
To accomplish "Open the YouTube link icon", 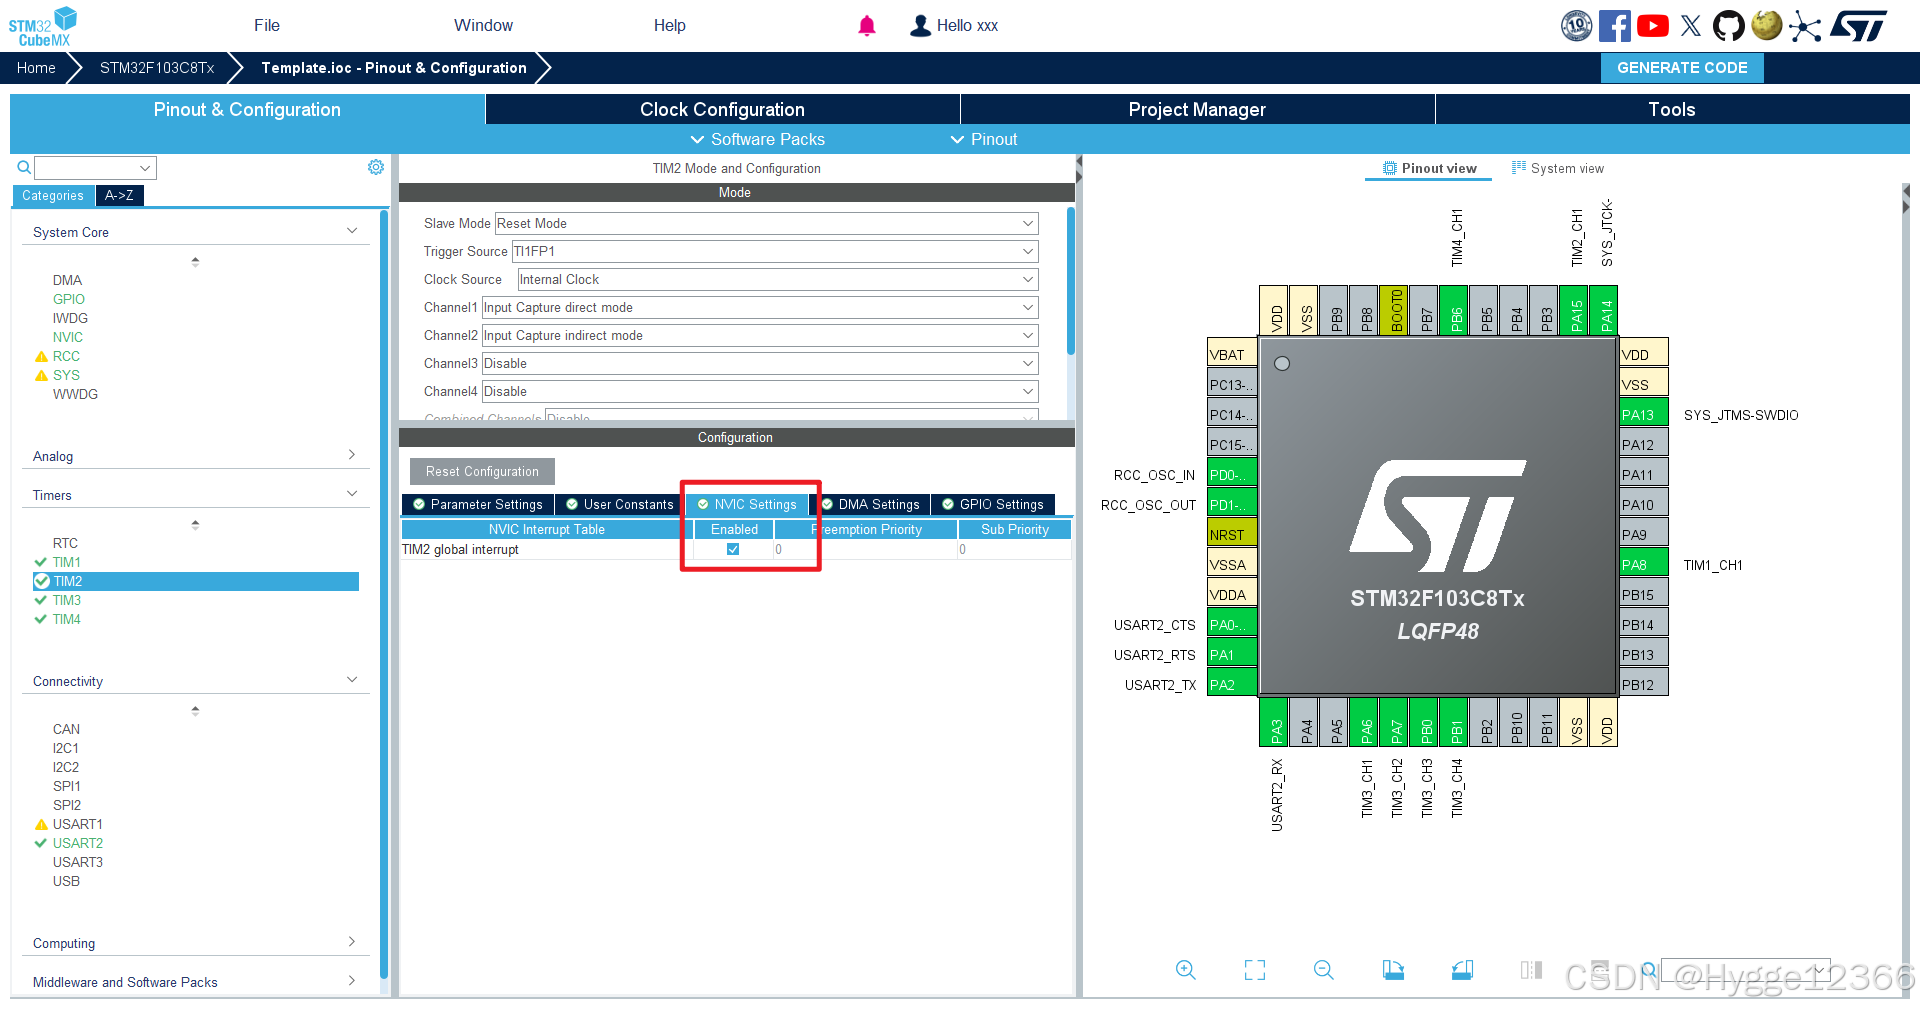I will (1652, 26).
